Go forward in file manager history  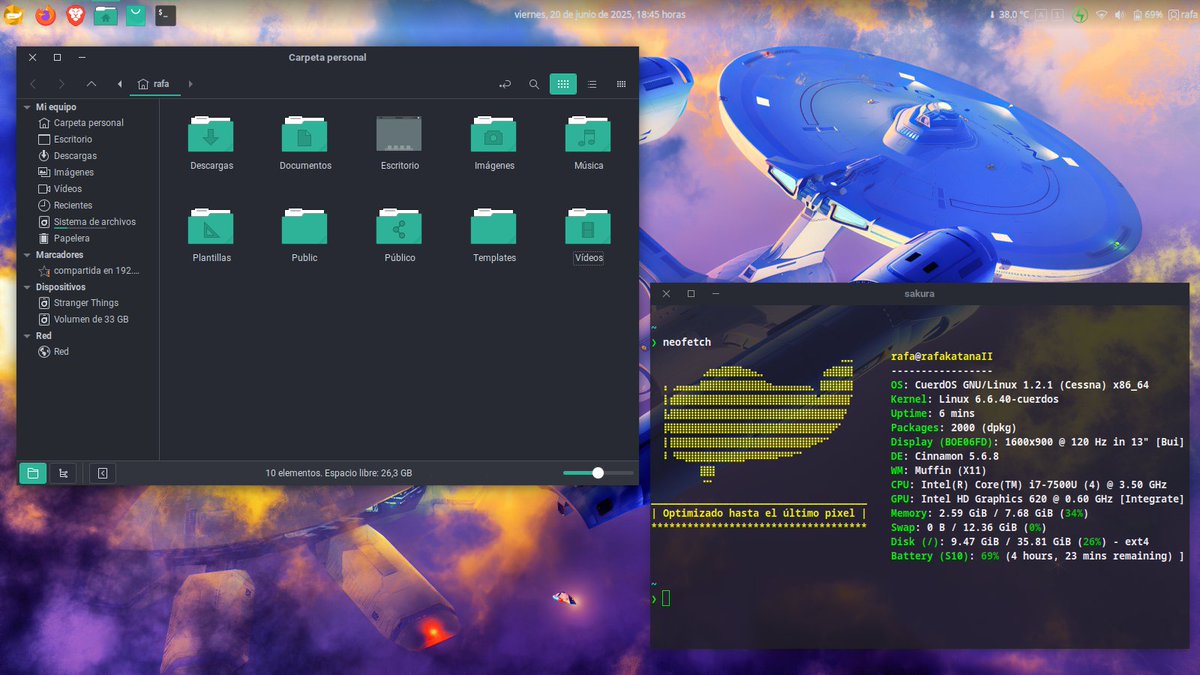click(x=62, y=84)
